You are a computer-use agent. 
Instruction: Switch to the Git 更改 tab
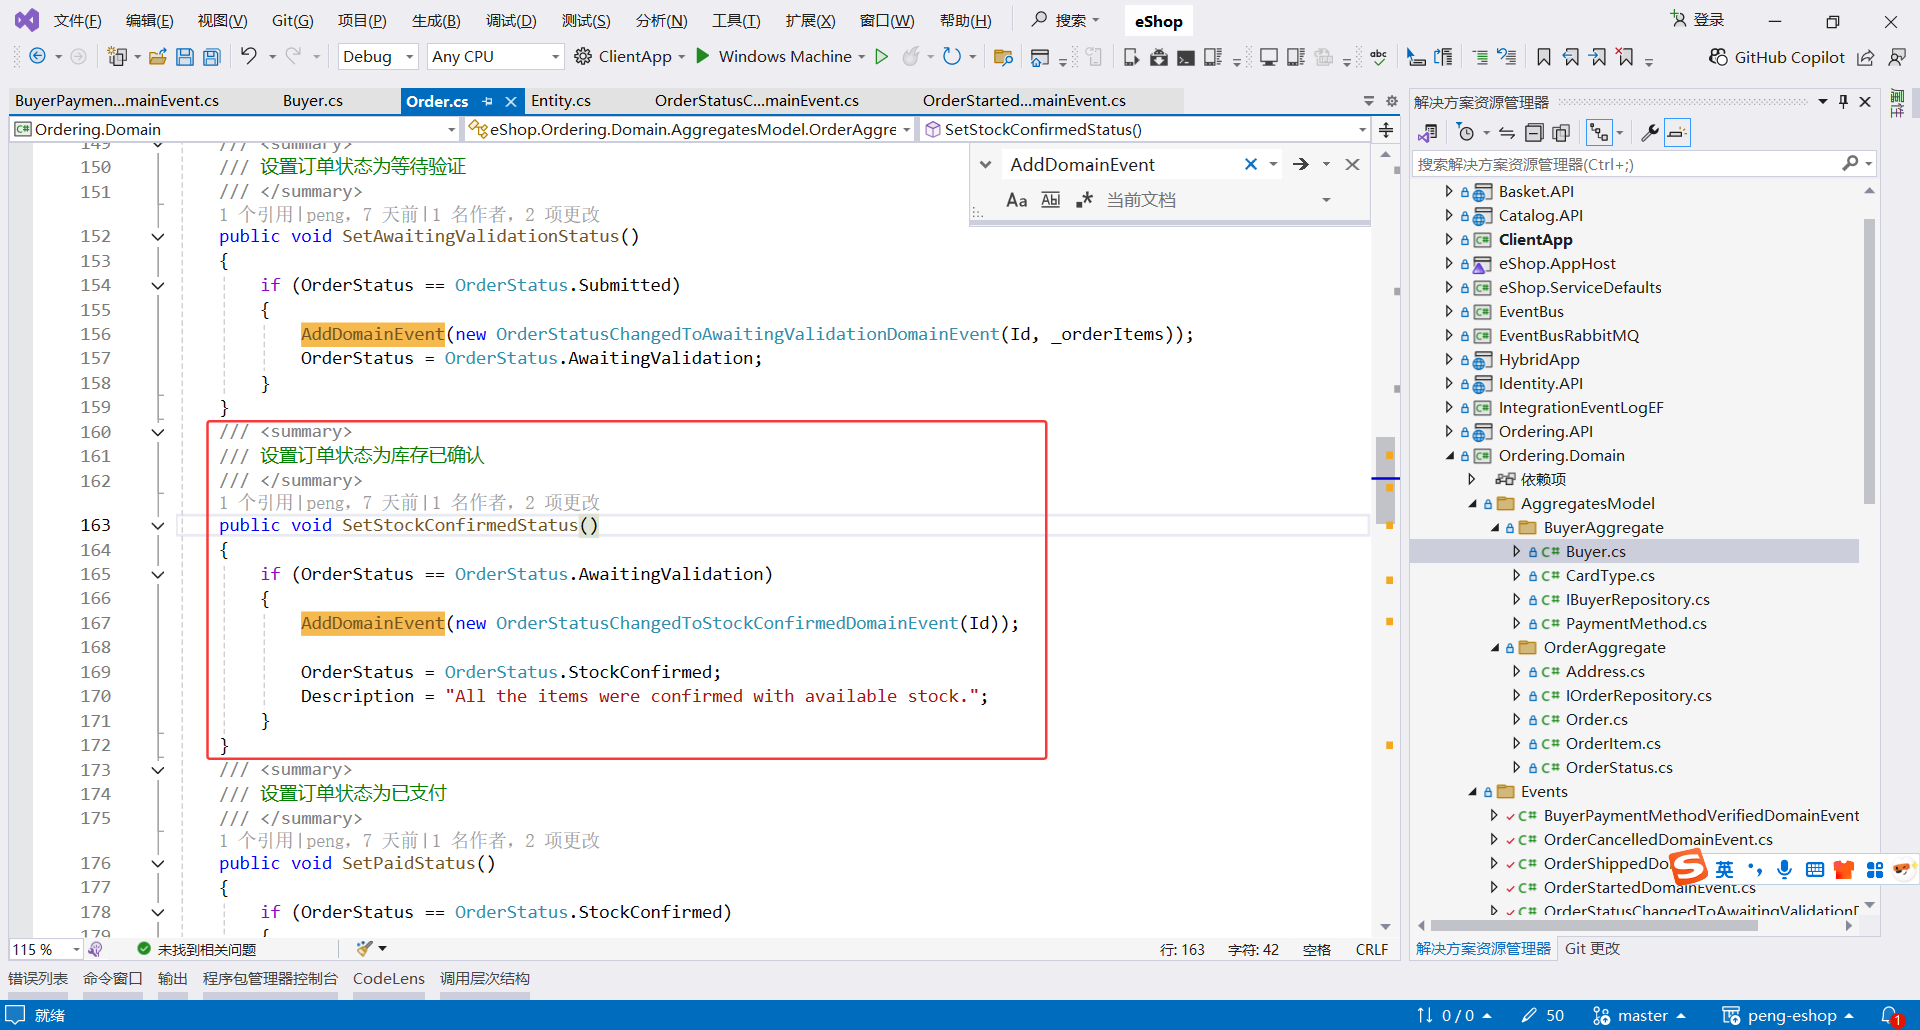(x=1592, y=949)
